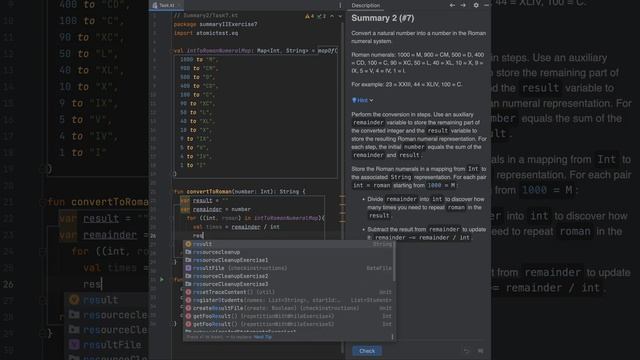Choose 'resourceCleanupExercise3' suggestion
This screenshot has height=360, width=640.
(x=289, y=284)
